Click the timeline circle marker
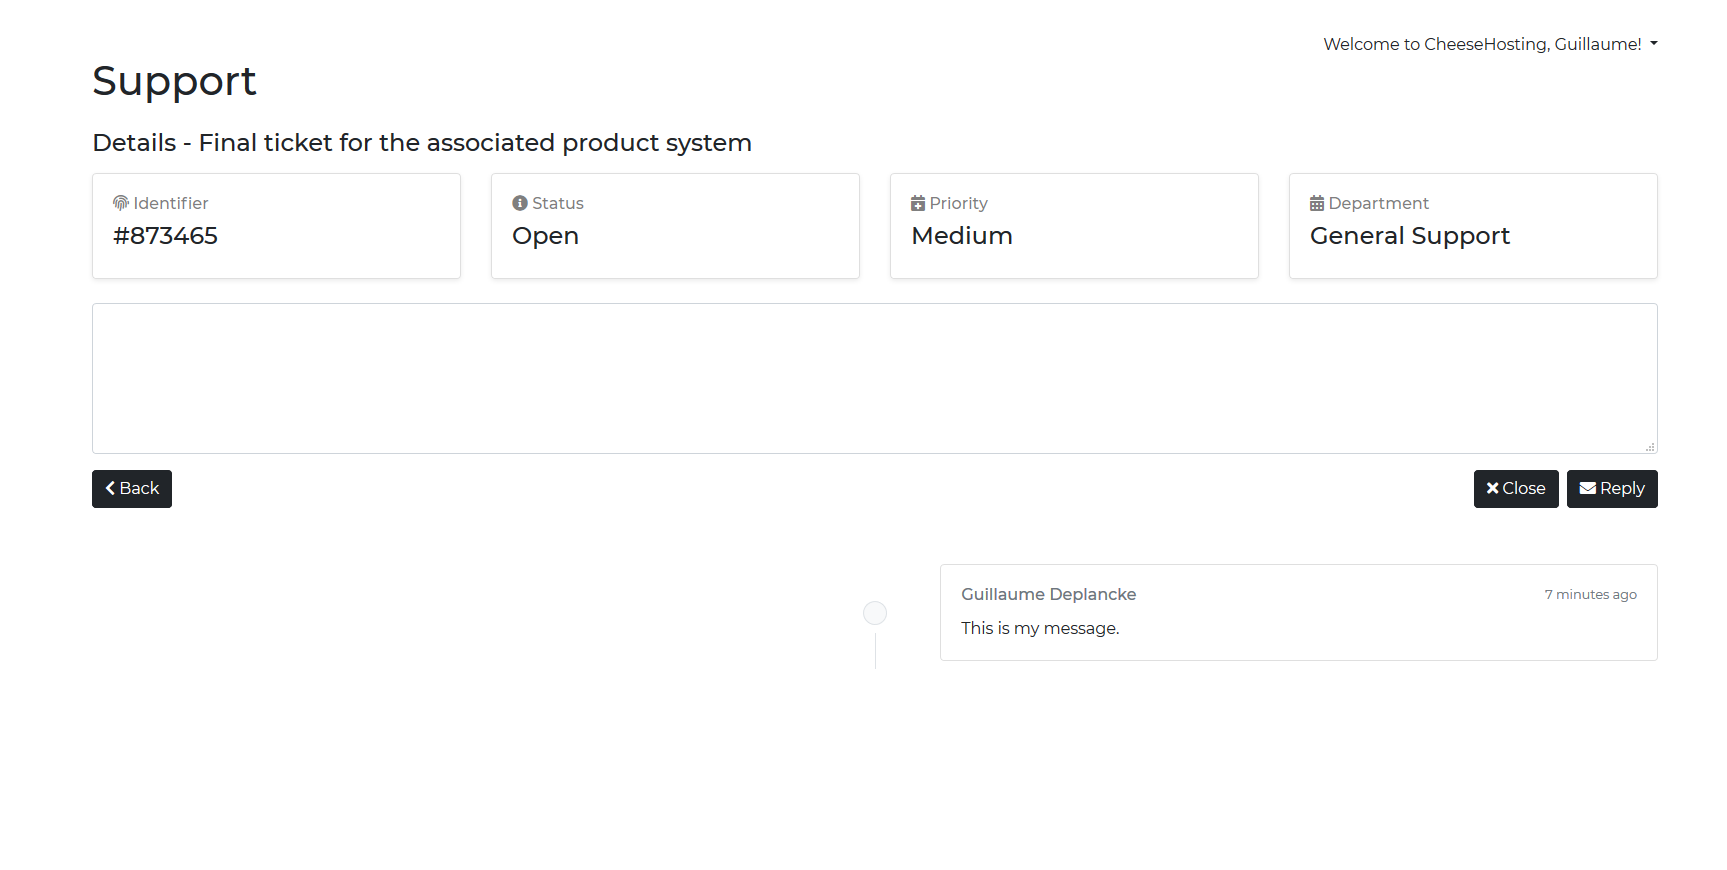This screenshot has width=1727, height=870. 875,613
